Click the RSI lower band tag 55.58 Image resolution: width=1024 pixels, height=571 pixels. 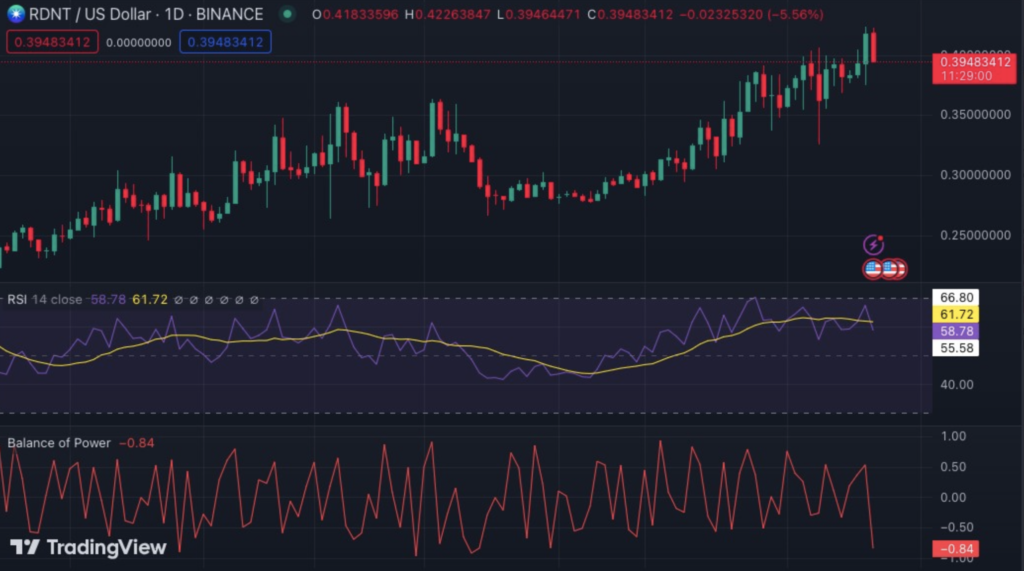955,348
